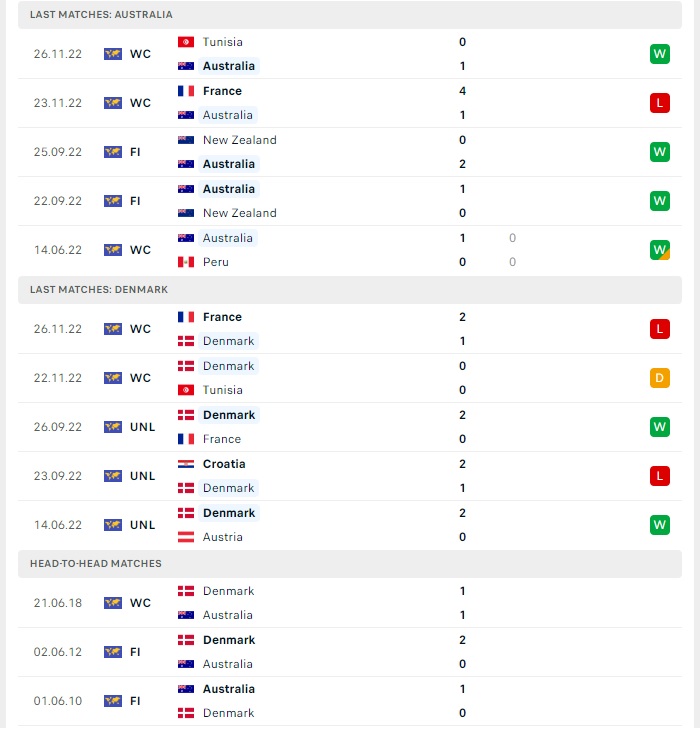The width and height of the screenshot is (700, 729).
Task: Click the red L badge for the Croatia vs Denmark match
Action: pos(660,476)
